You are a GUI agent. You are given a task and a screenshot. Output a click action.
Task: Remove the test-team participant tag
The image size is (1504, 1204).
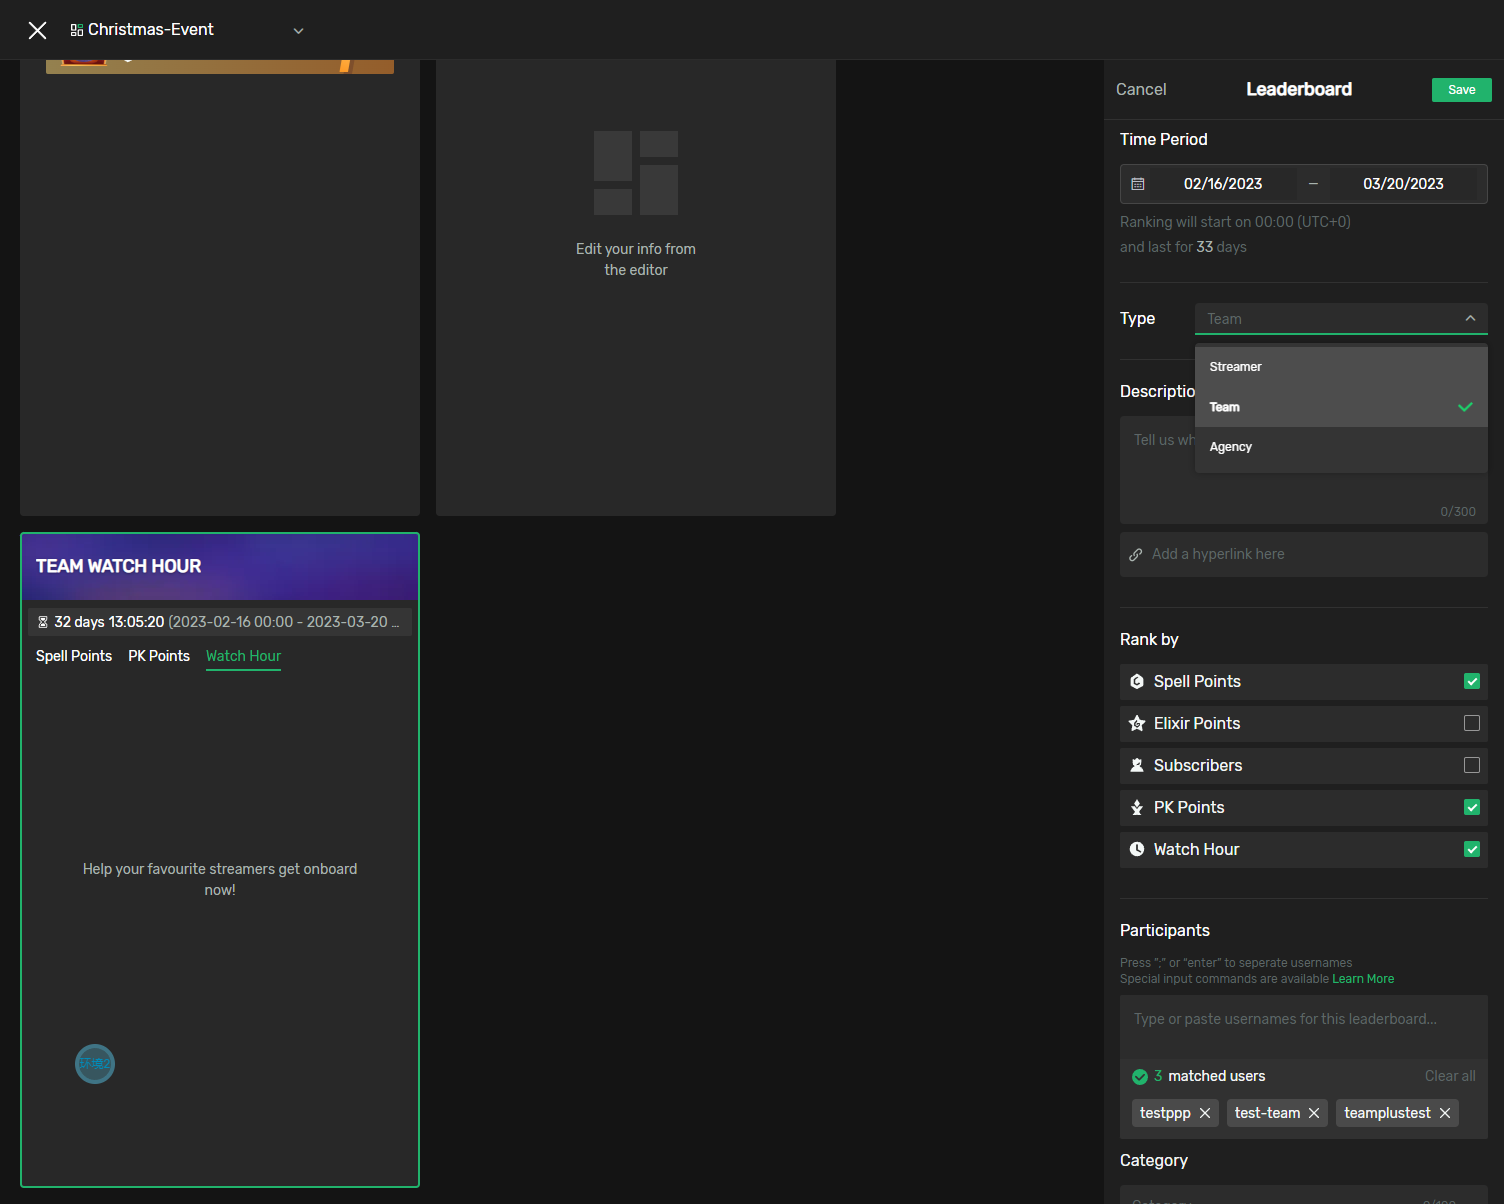(1314, 1113)
